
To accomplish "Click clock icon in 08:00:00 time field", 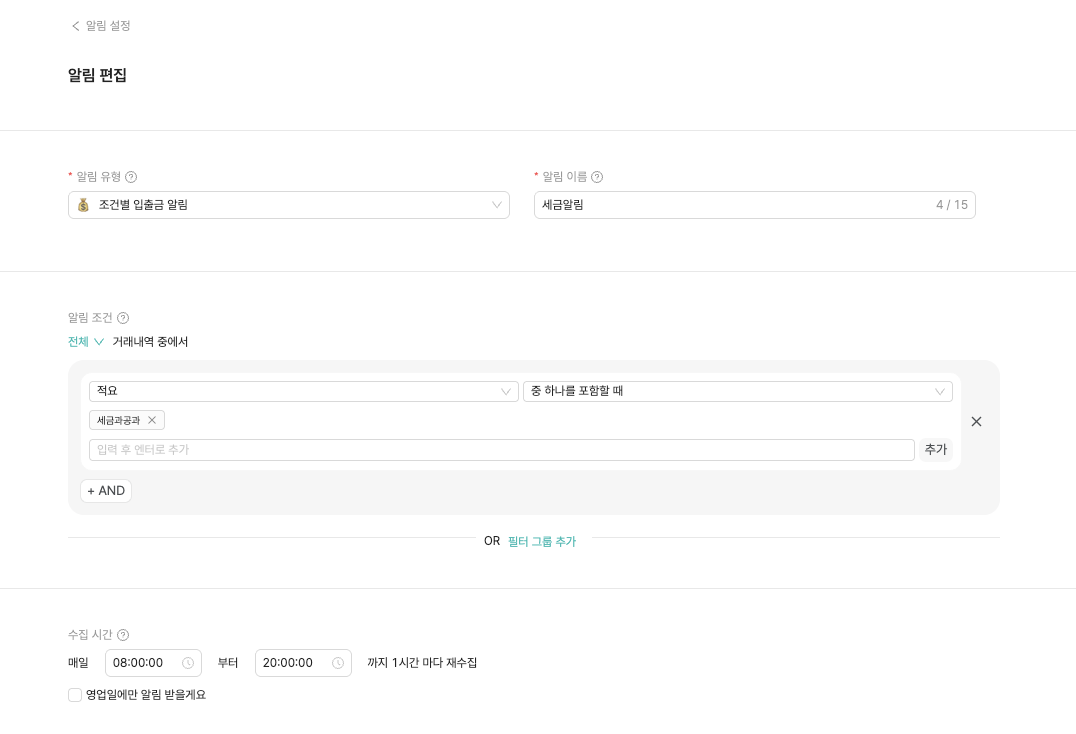I will point(188,663).
